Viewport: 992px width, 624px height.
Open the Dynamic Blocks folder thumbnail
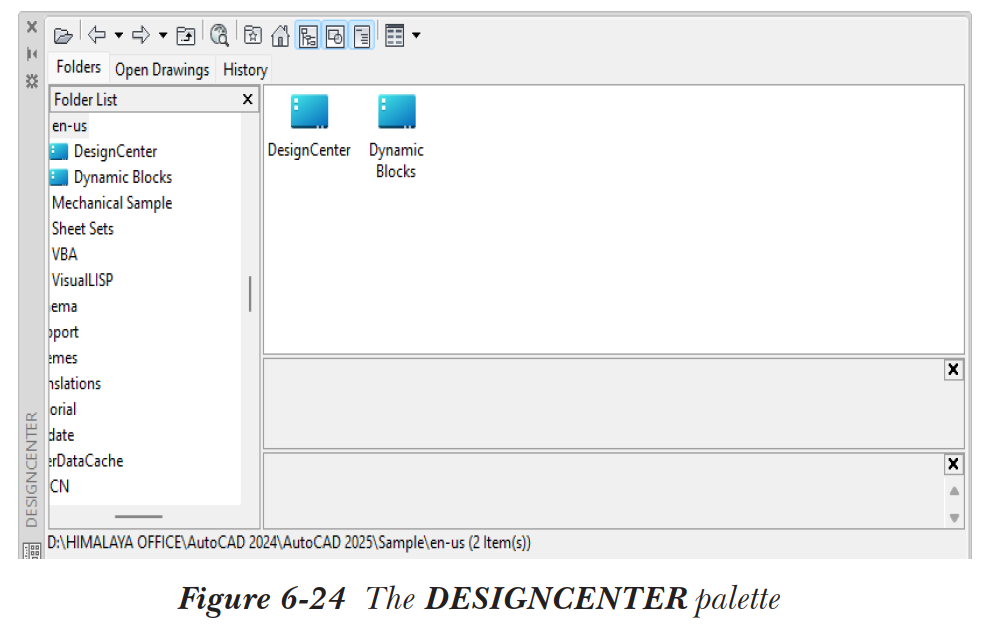396,112
